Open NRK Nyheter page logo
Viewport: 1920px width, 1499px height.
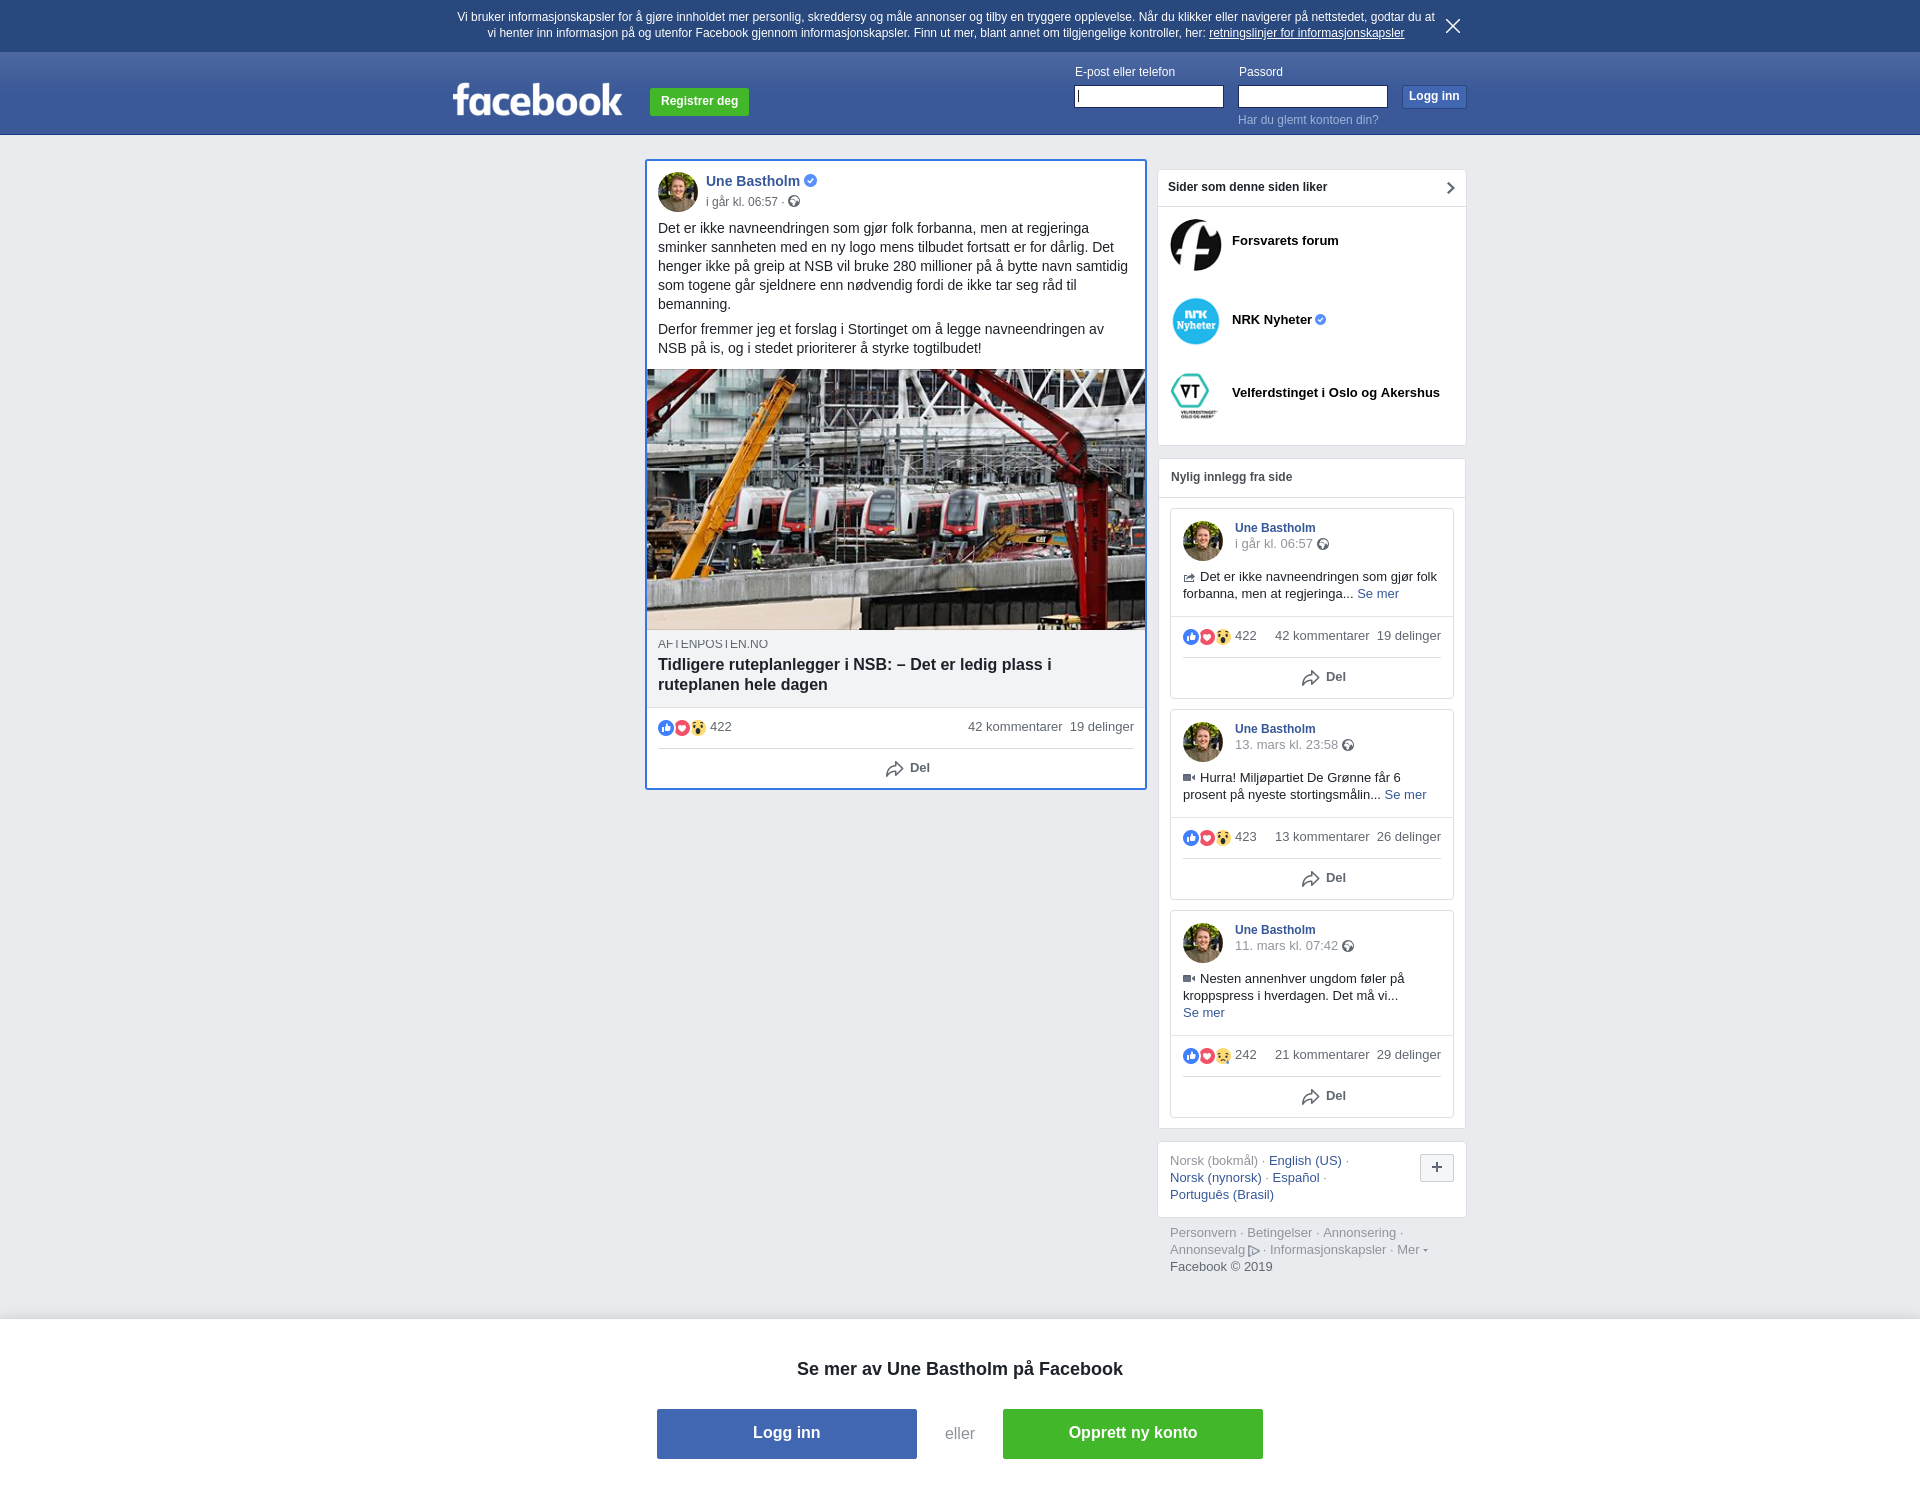tap(1196, 321)
